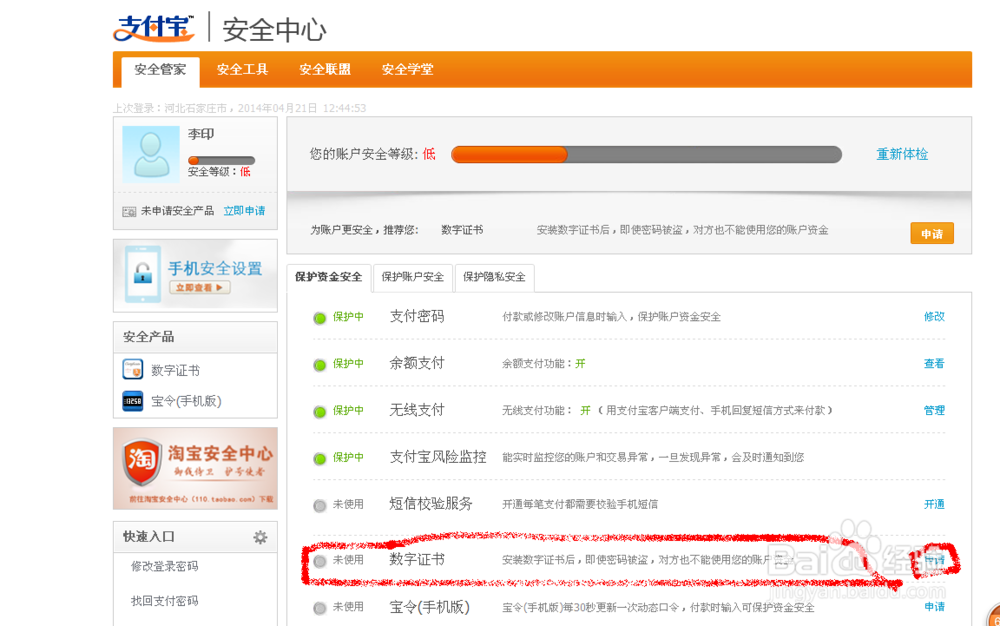Screen dimensions: 1000x626
Task: Open the 安全工具 tab
Action: coord(242,69)
